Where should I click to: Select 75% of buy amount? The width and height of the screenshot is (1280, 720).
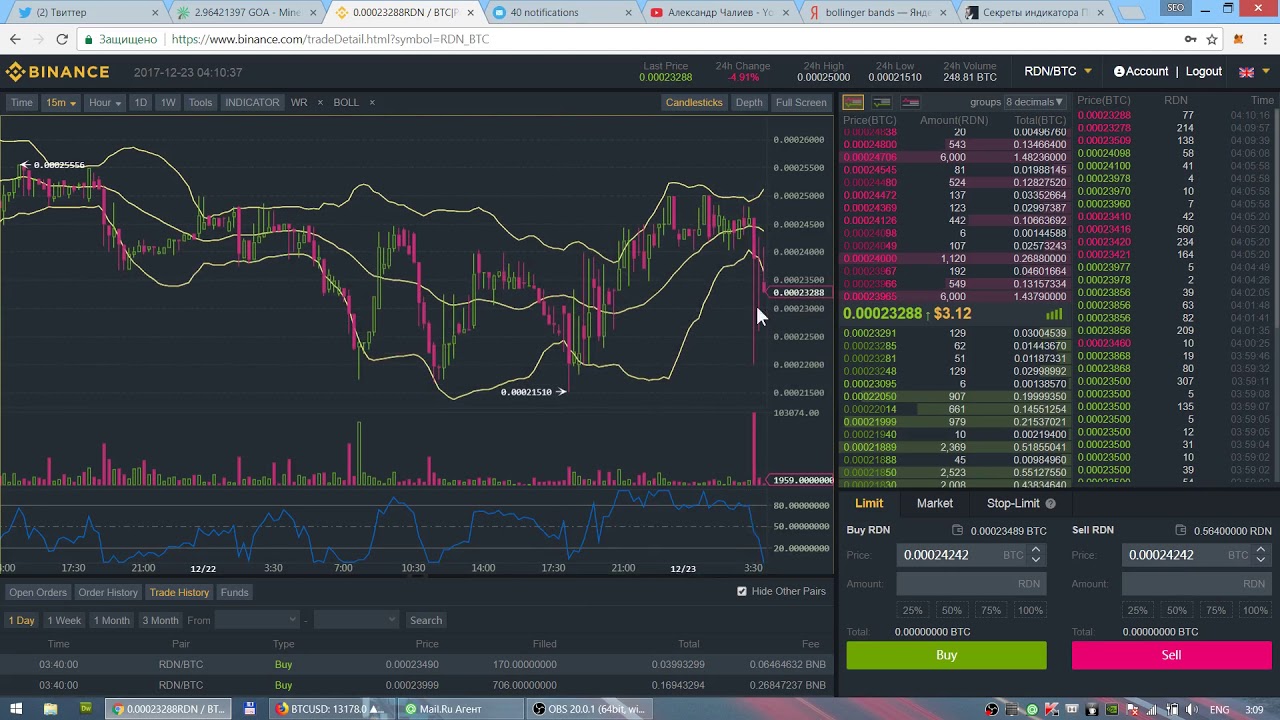point(990,610)
